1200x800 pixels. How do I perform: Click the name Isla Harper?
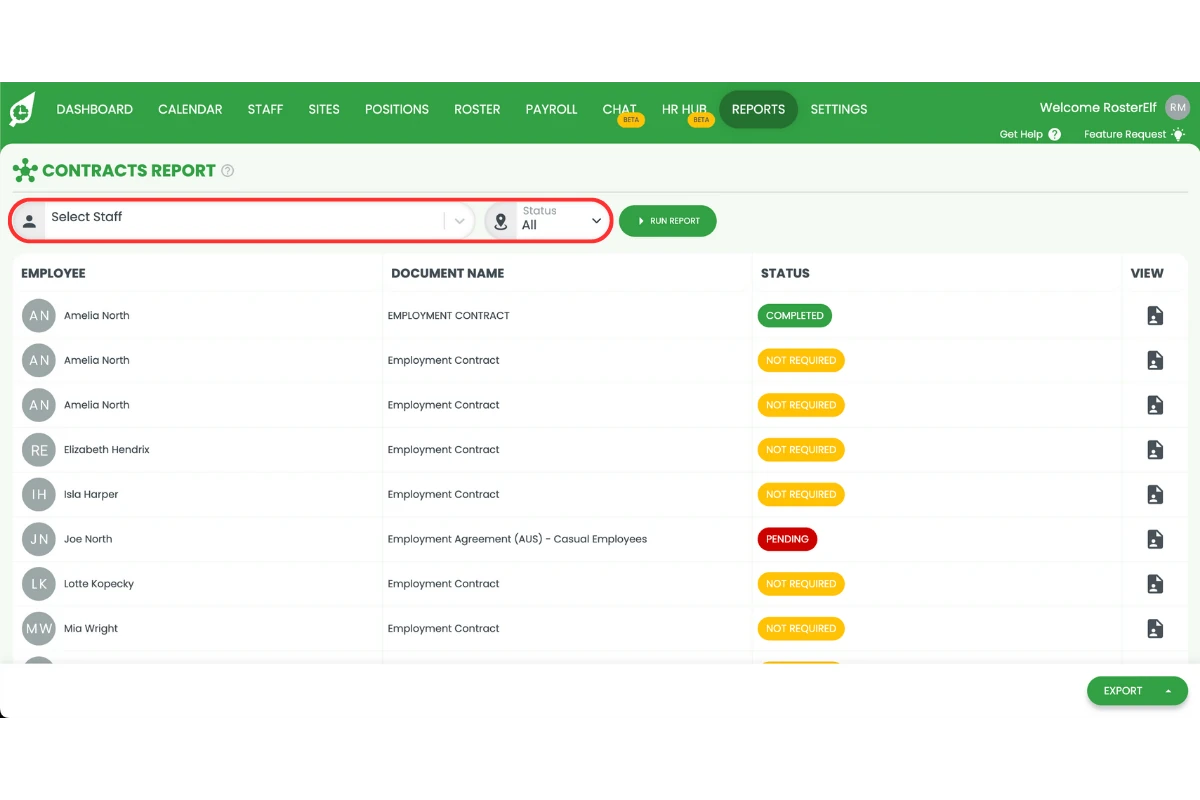(91, 495)
